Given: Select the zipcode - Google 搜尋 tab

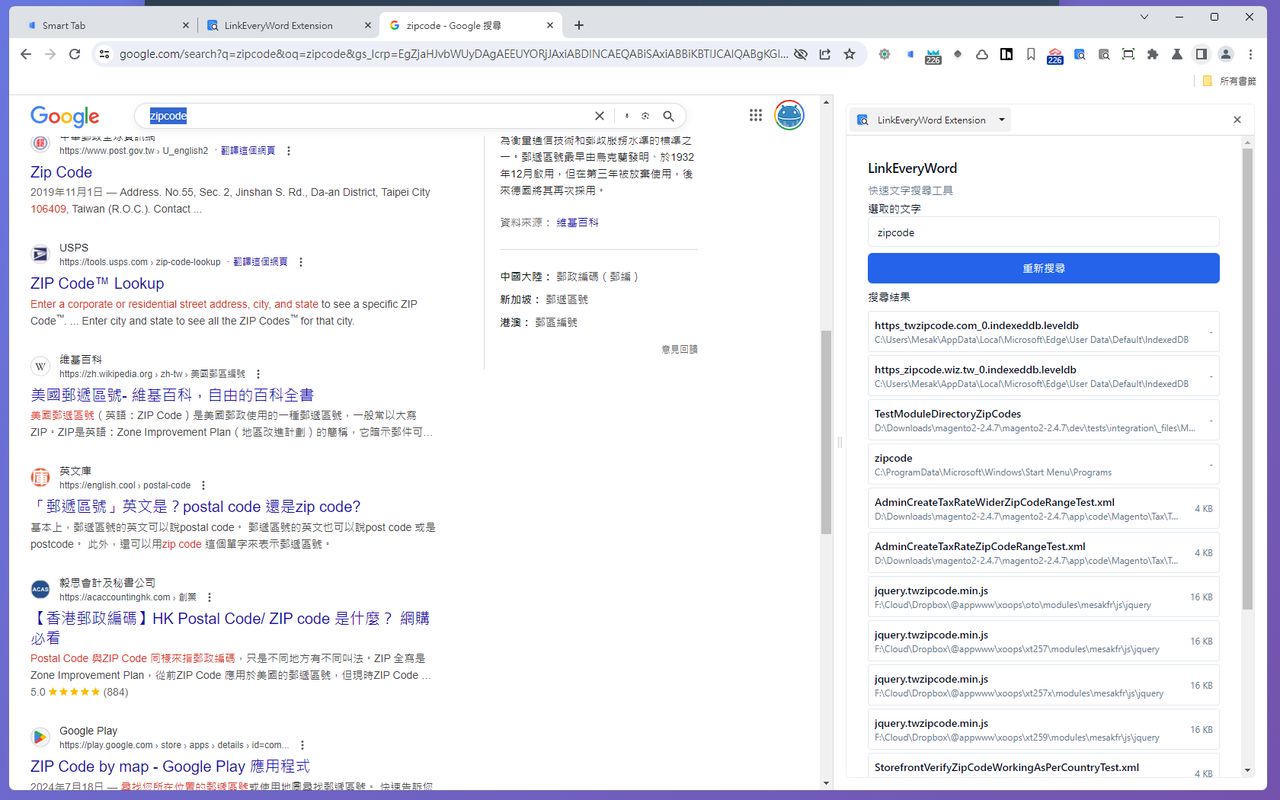Looking at the screenshot, I should (471, 25).
